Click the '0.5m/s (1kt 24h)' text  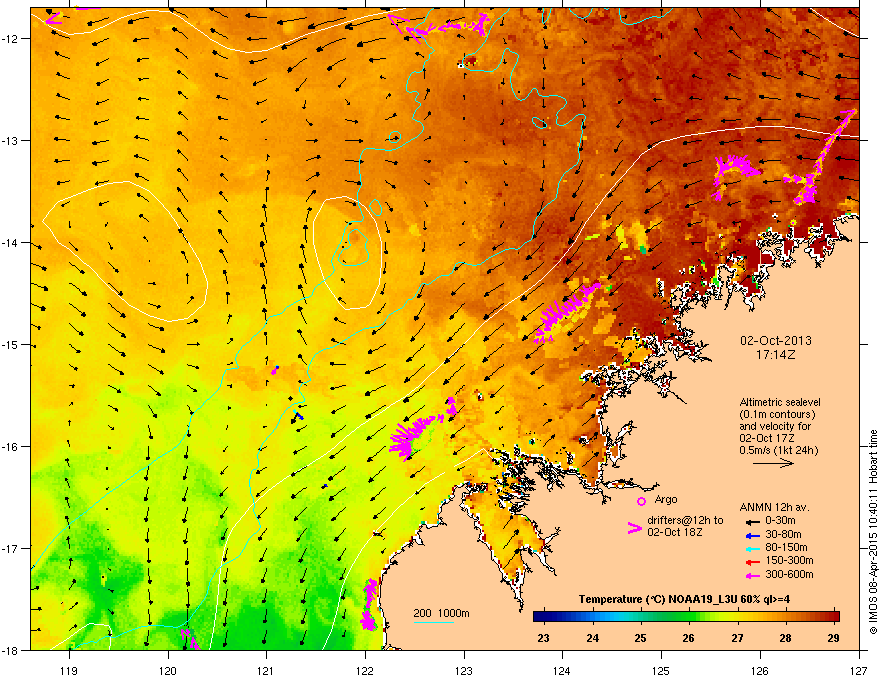(x=779, y=450)
